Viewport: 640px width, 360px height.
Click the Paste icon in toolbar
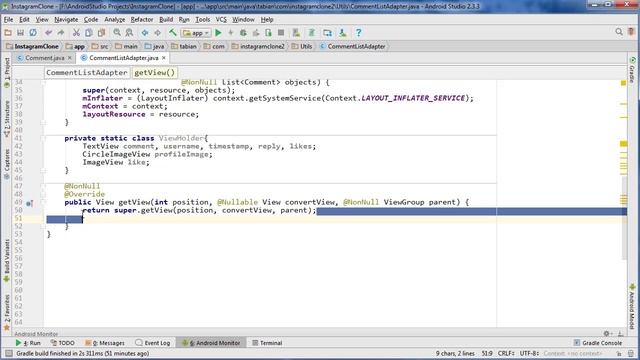click(101, 33)
